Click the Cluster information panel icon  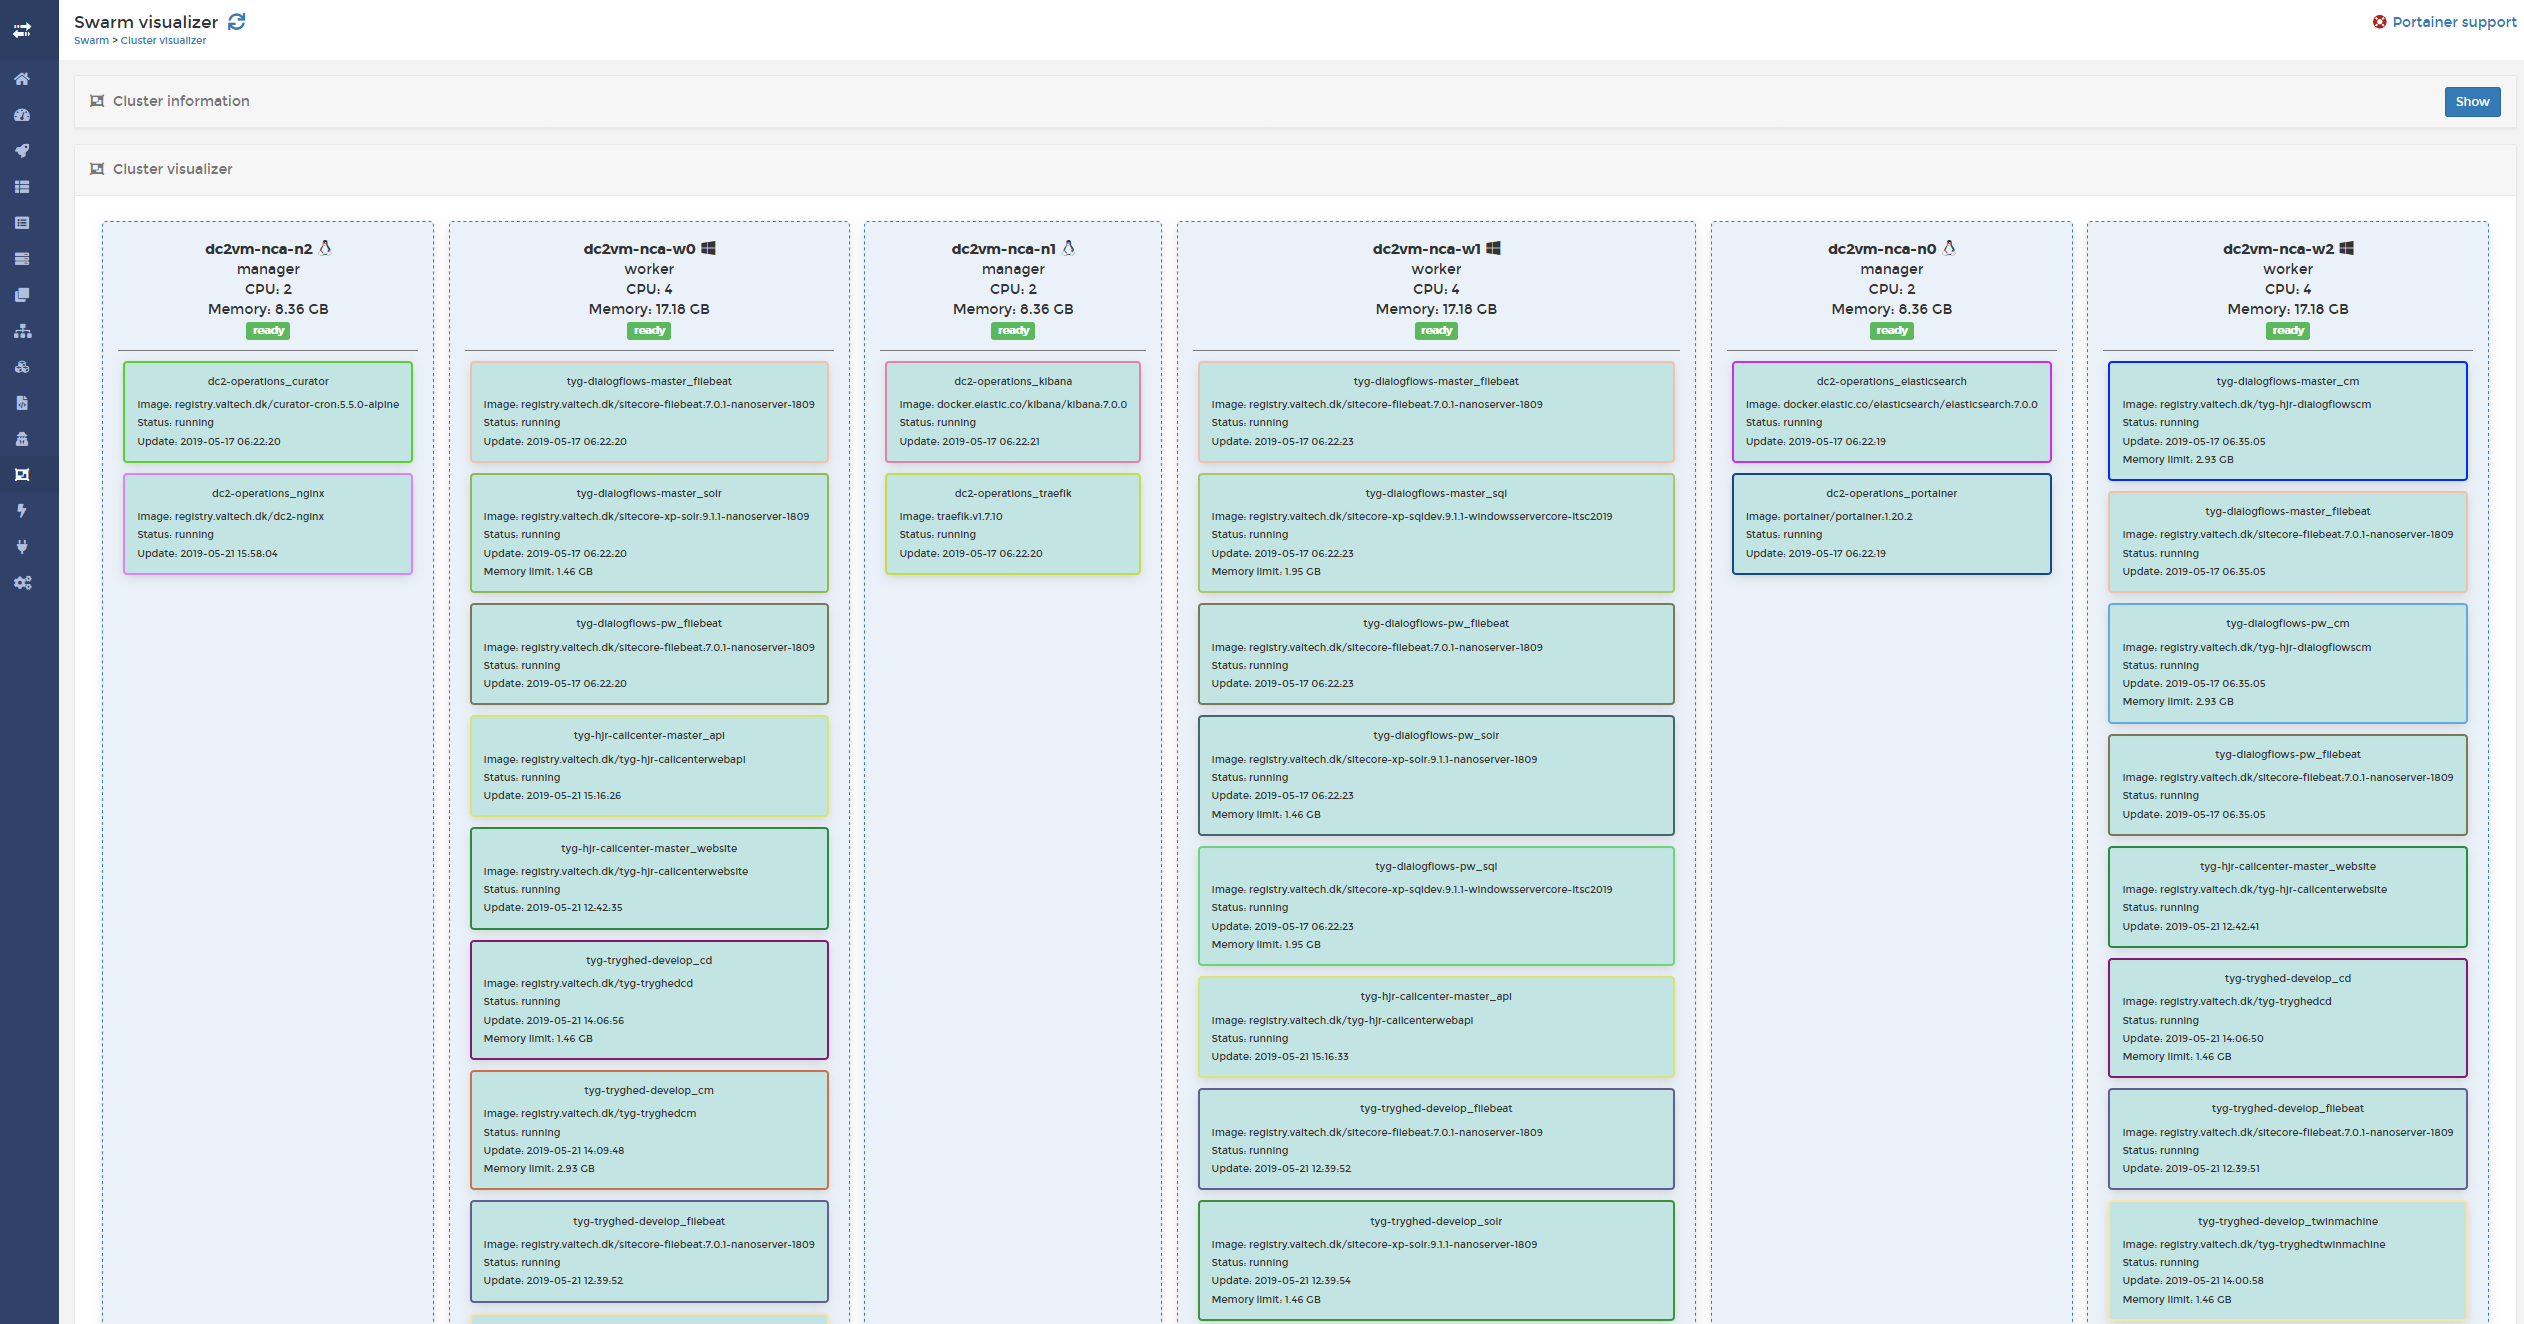[97, 101]
